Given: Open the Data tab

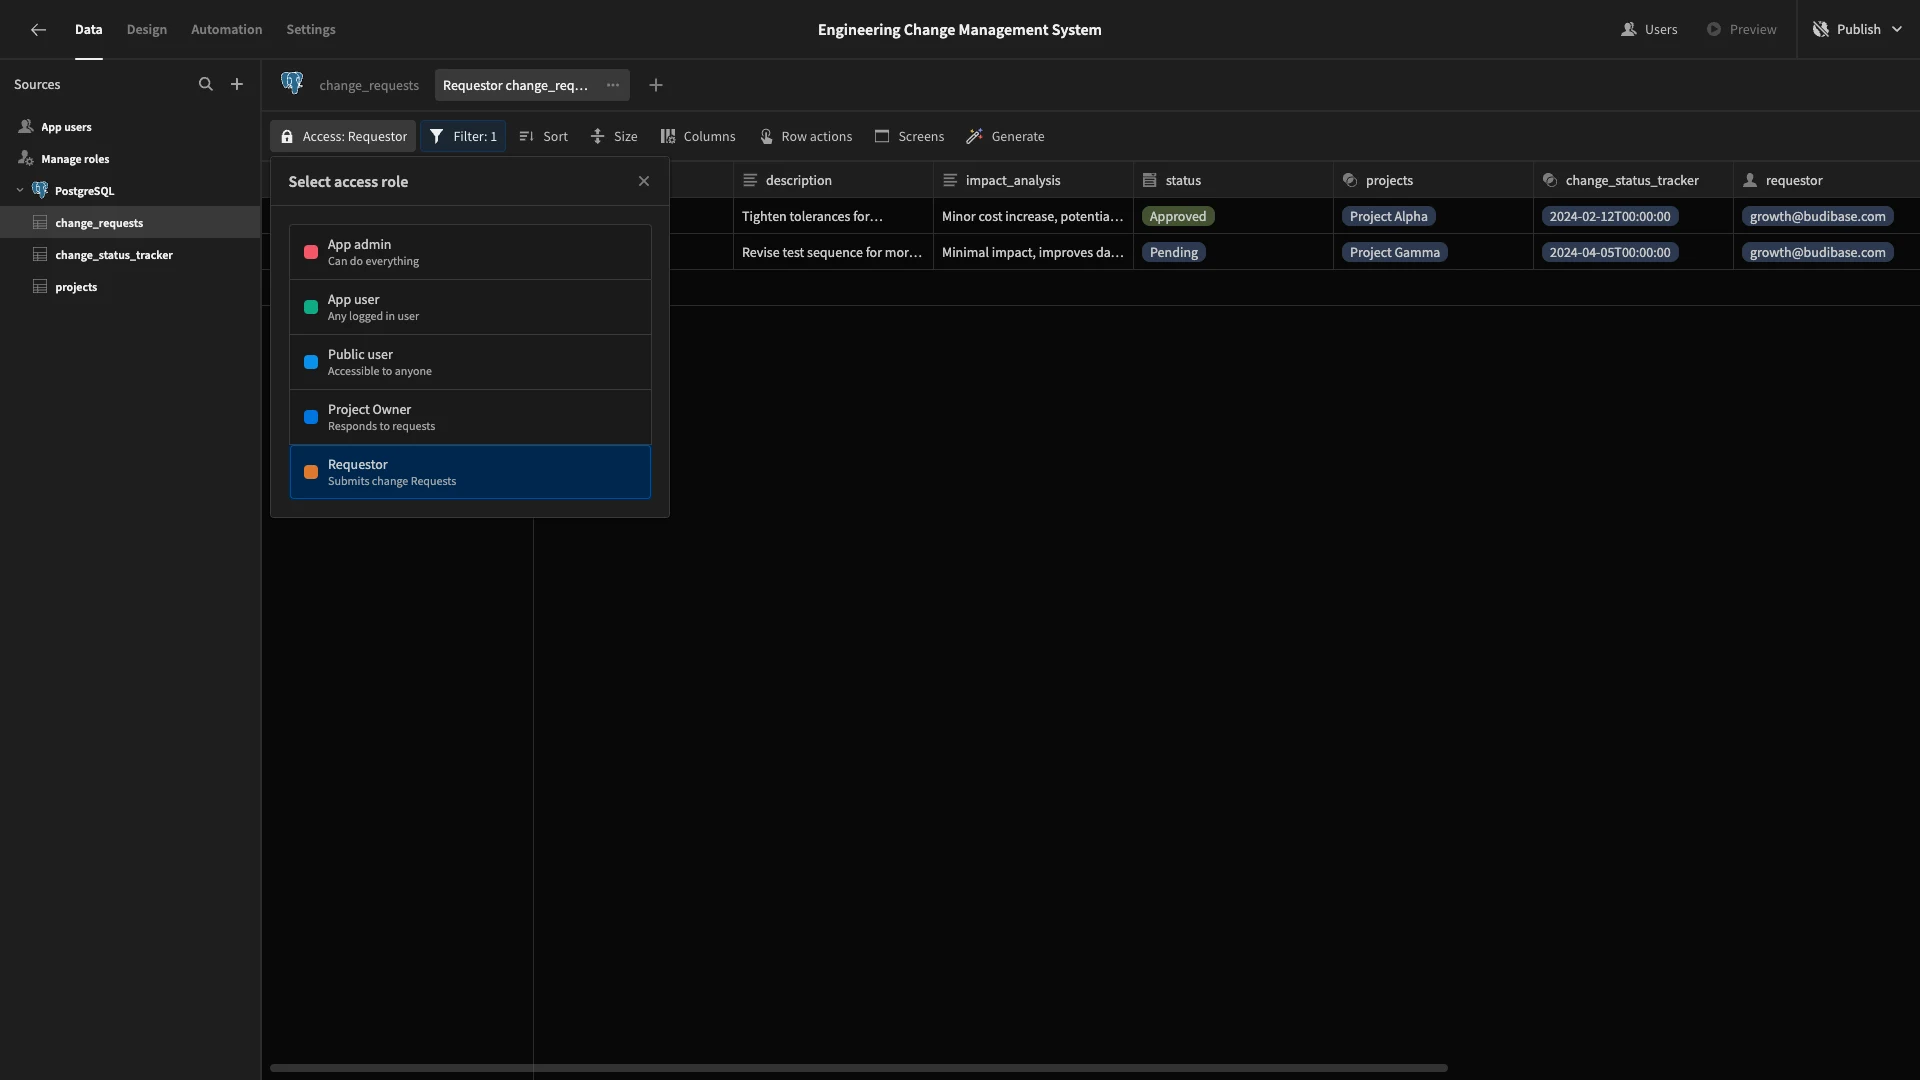Looking at the screenshot, I should (x=88, y=30).
